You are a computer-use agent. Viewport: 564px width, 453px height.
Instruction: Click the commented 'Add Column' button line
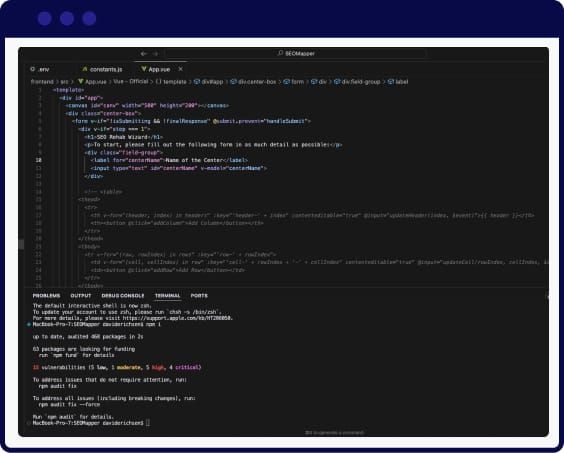tap(177, 223)
